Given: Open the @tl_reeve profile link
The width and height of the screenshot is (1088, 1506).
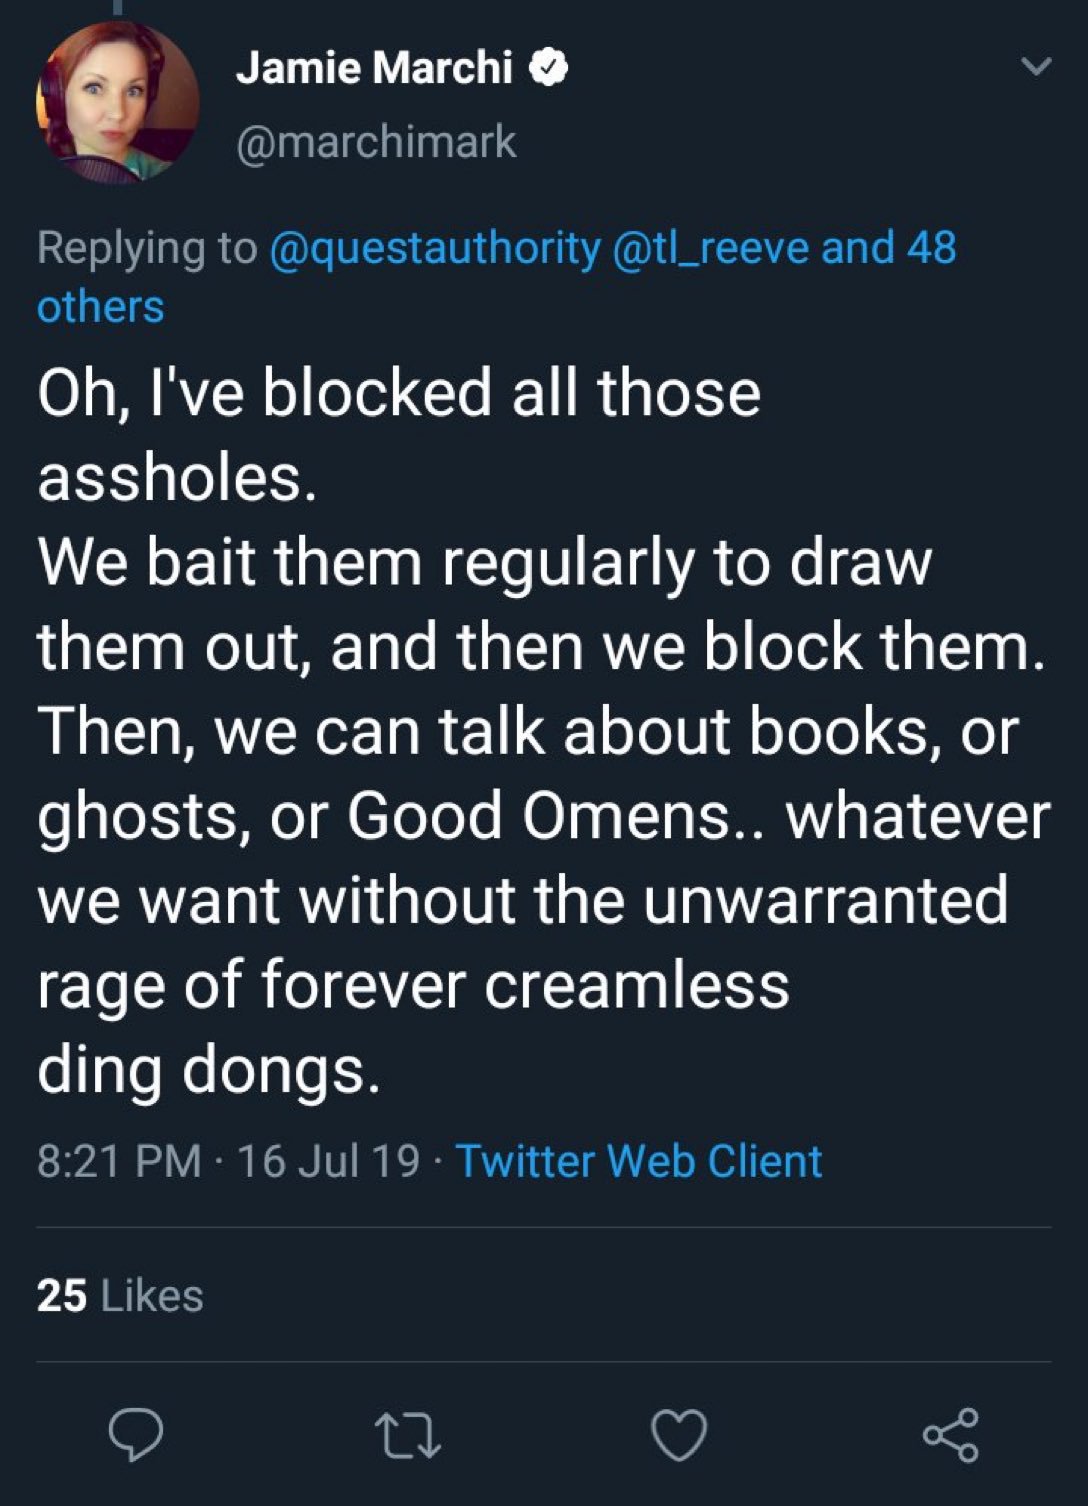Looking at the screenshot, I should pos(711,248).
